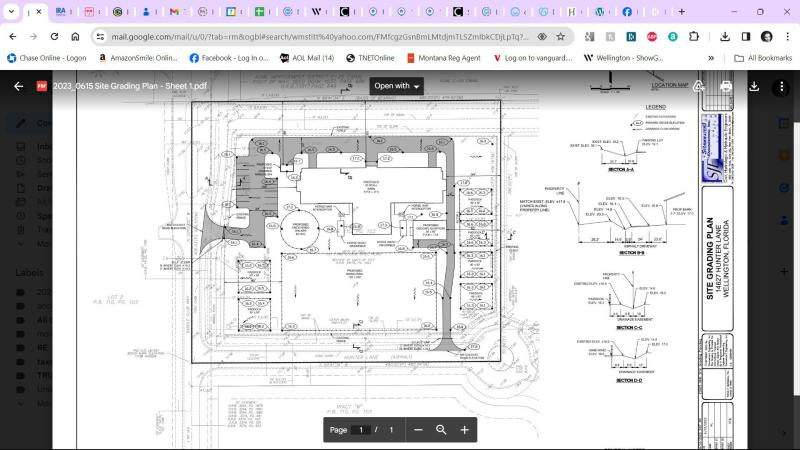Open the Montana Reg Agent bookmark
Screen dimensions: 800x450
443,58
